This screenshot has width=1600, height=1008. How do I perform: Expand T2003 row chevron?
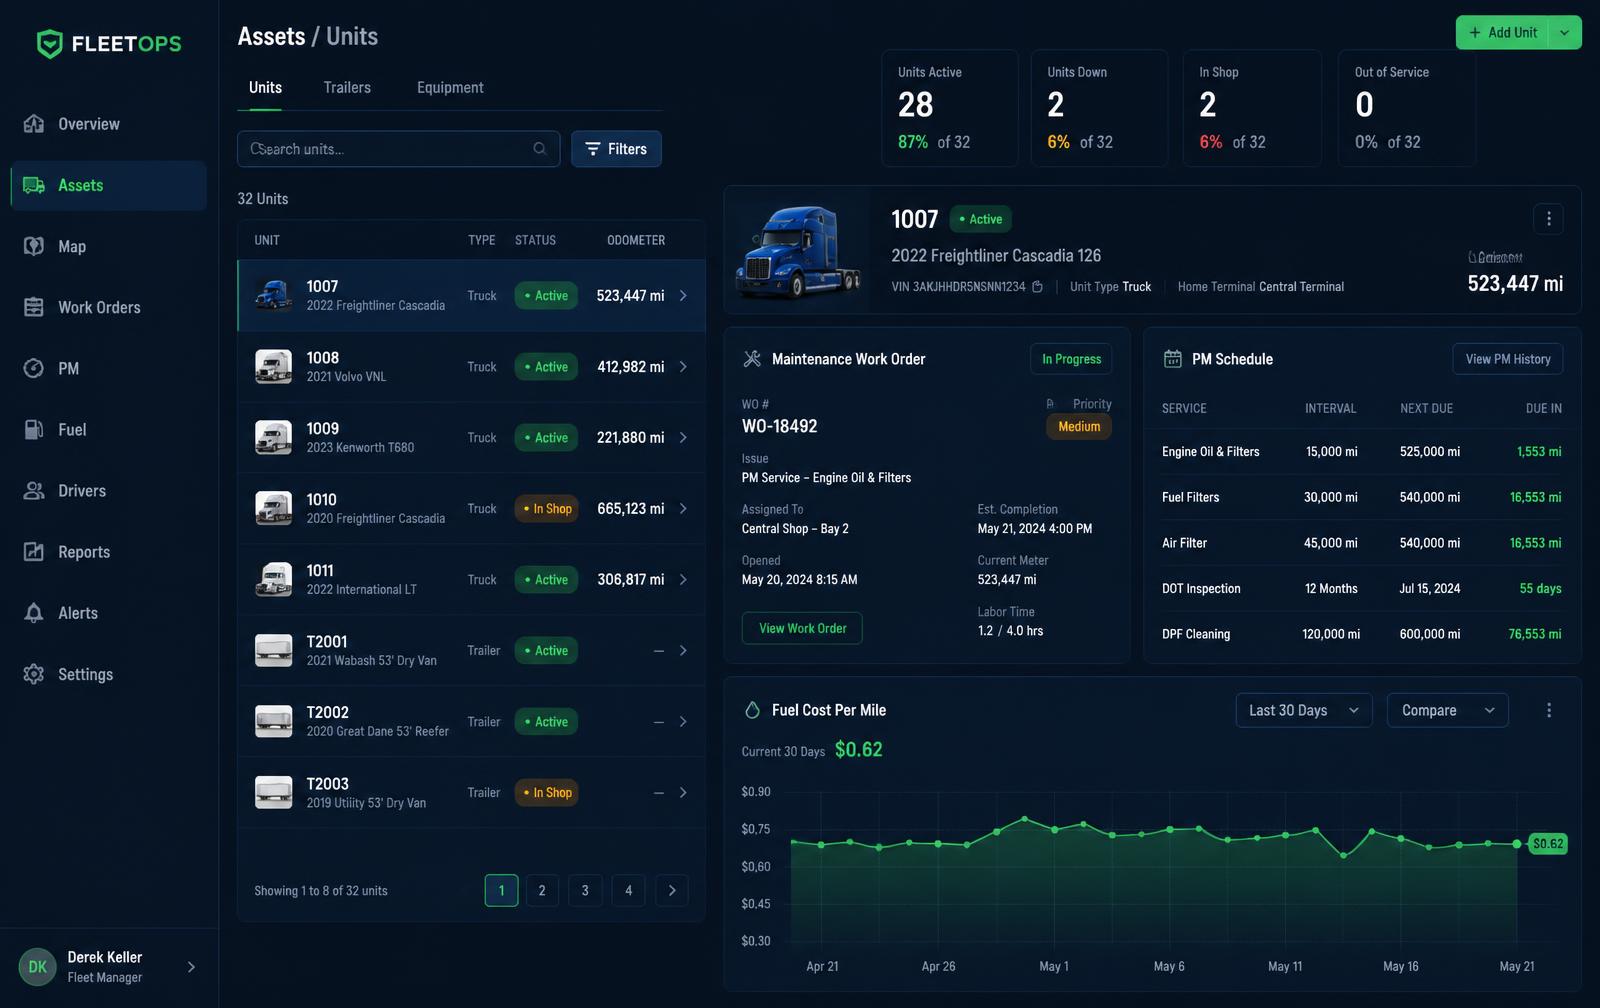(683, 793)
